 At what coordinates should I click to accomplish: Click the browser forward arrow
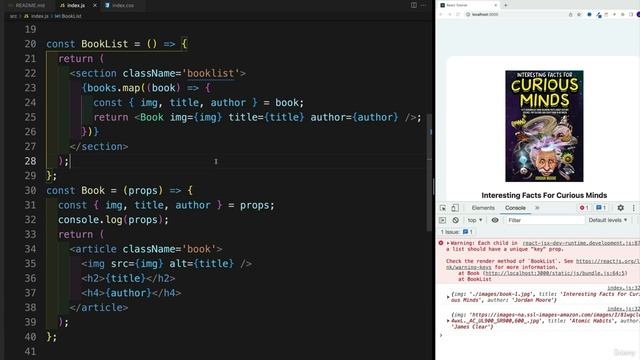click(450, 14)
